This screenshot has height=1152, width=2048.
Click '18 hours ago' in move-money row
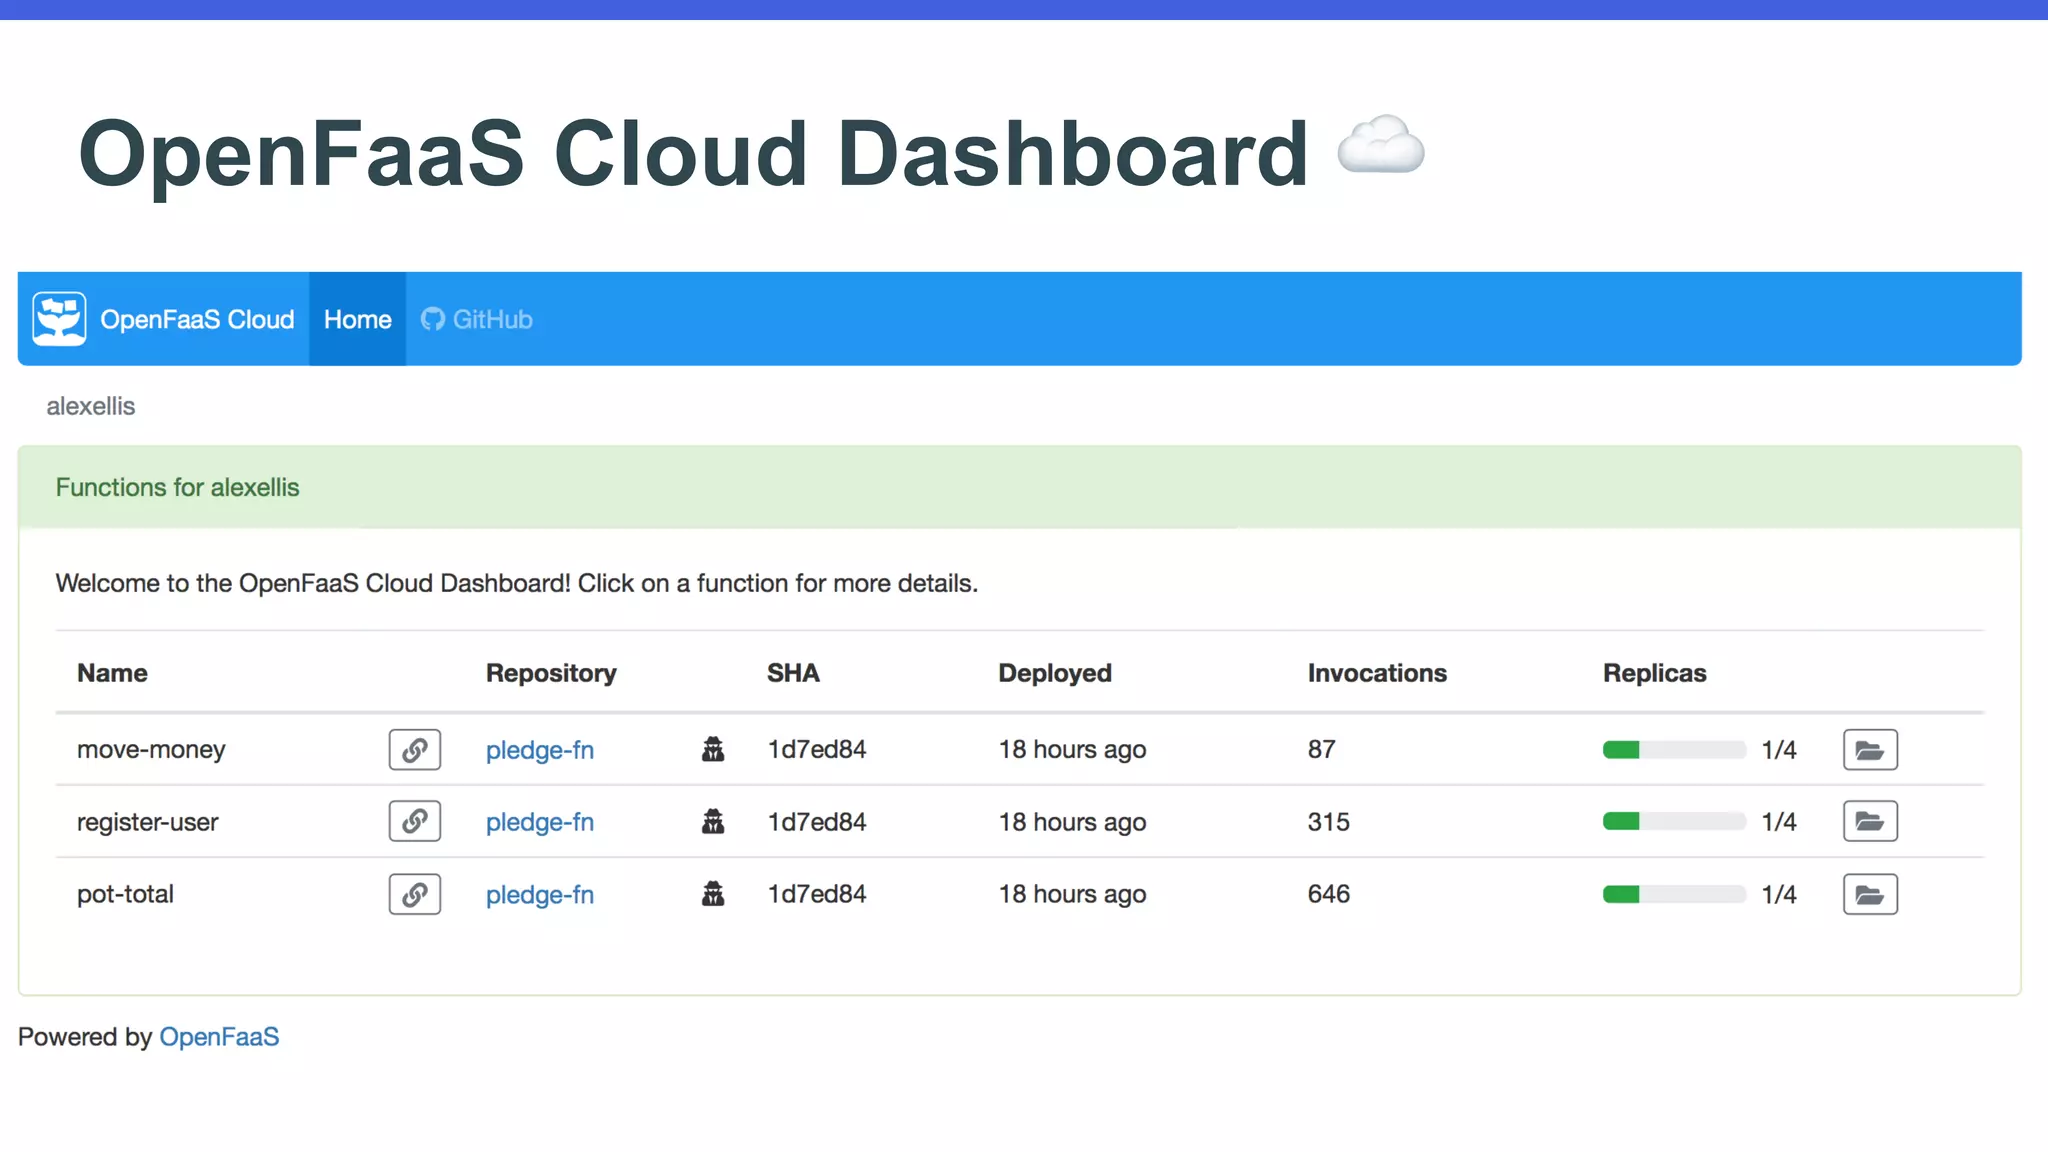click(x=1072, y=750)
